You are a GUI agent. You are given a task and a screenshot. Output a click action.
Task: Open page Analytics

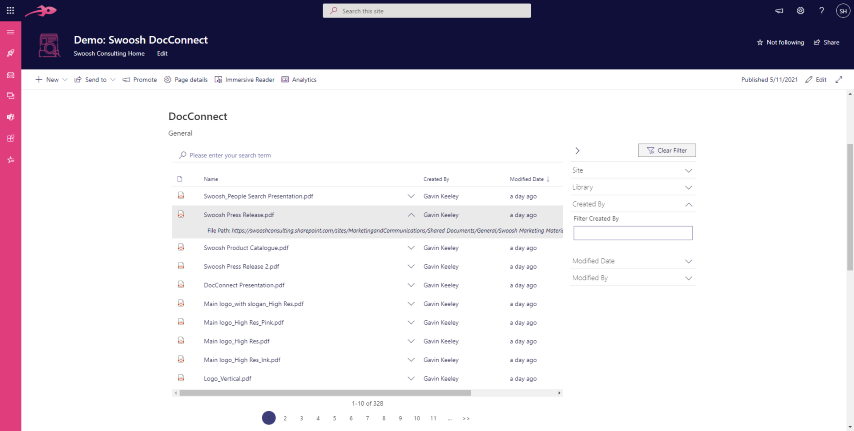coord(298,80)
